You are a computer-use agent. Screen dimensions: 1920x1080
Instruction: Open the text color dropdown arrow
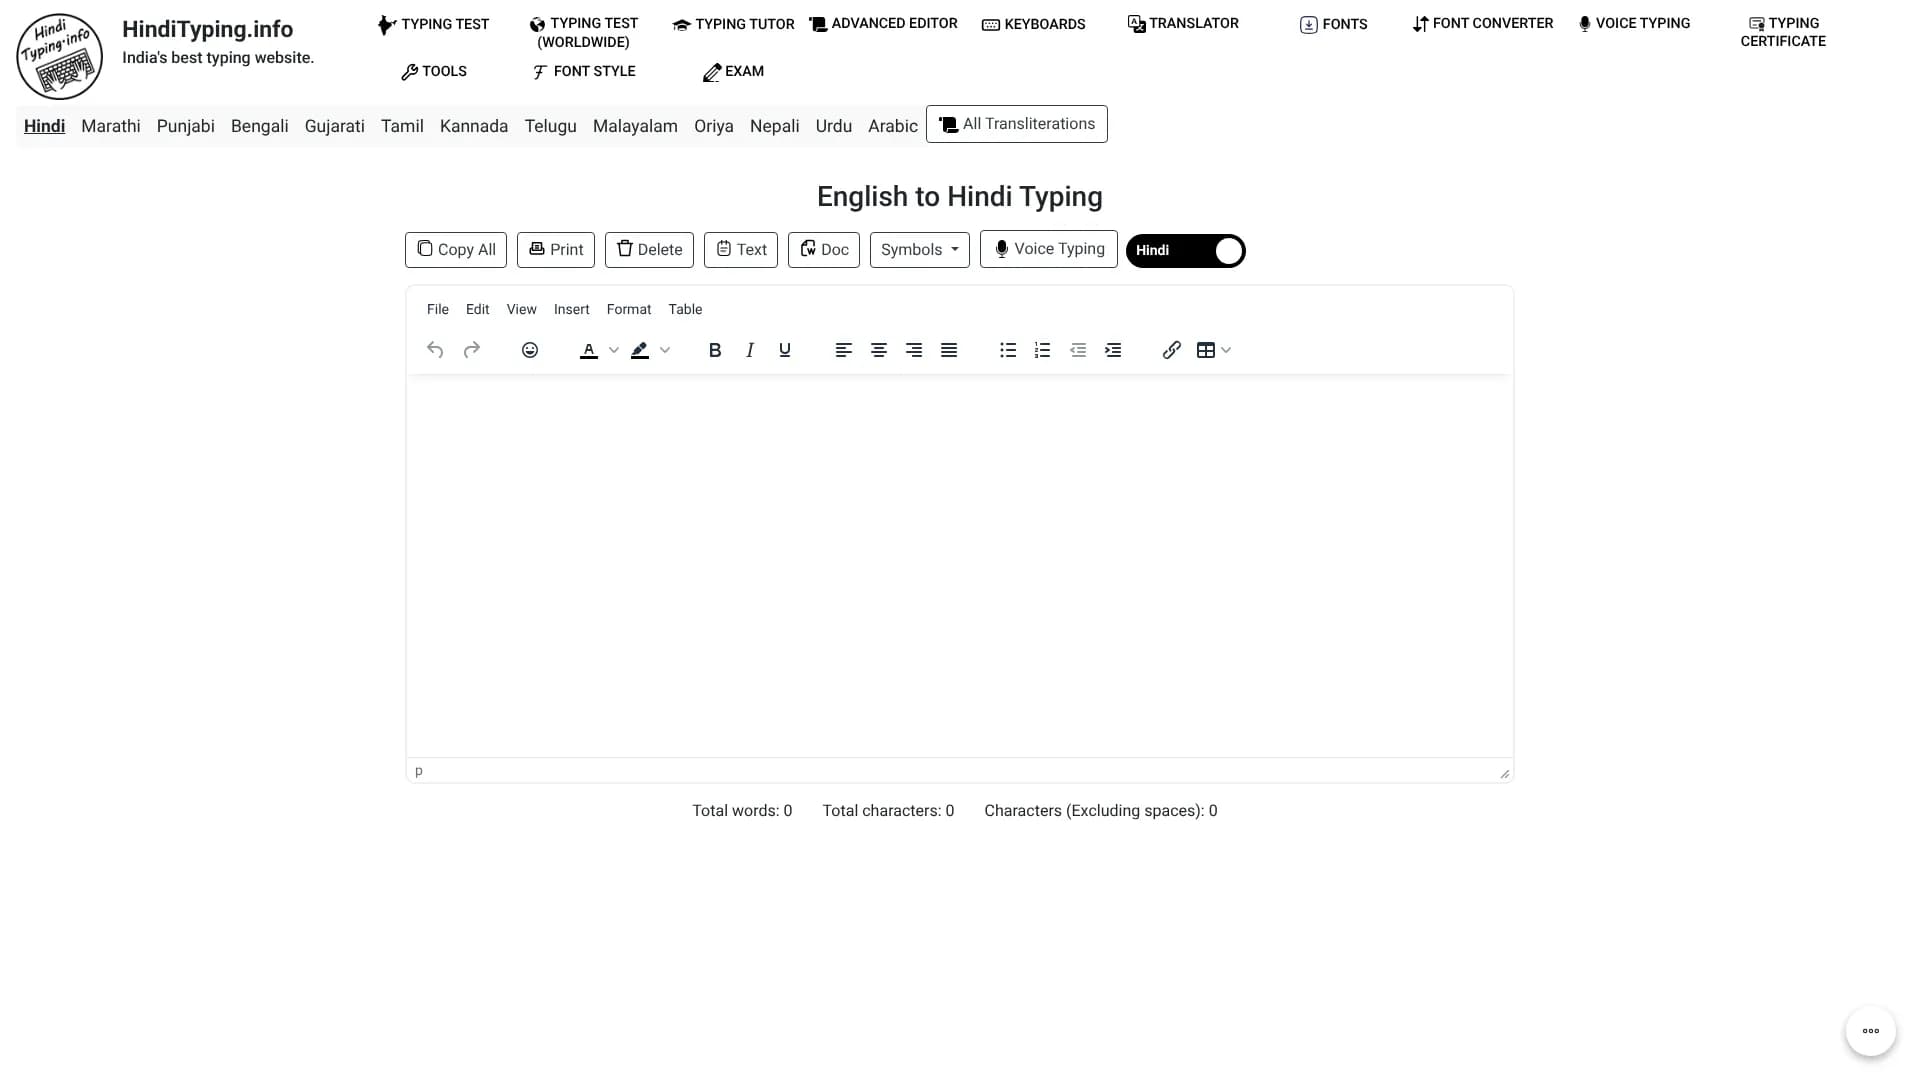[613, 350]
